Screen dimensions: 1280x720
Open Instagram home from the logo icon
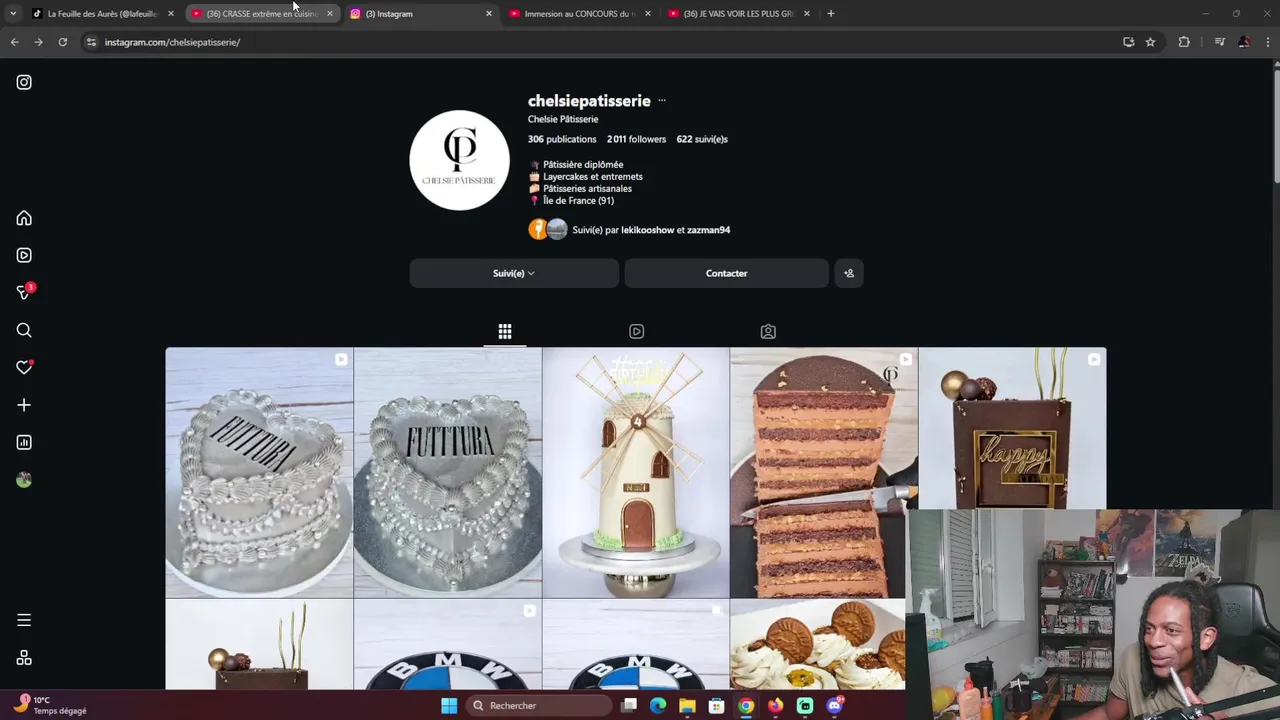tap(24, 82)
